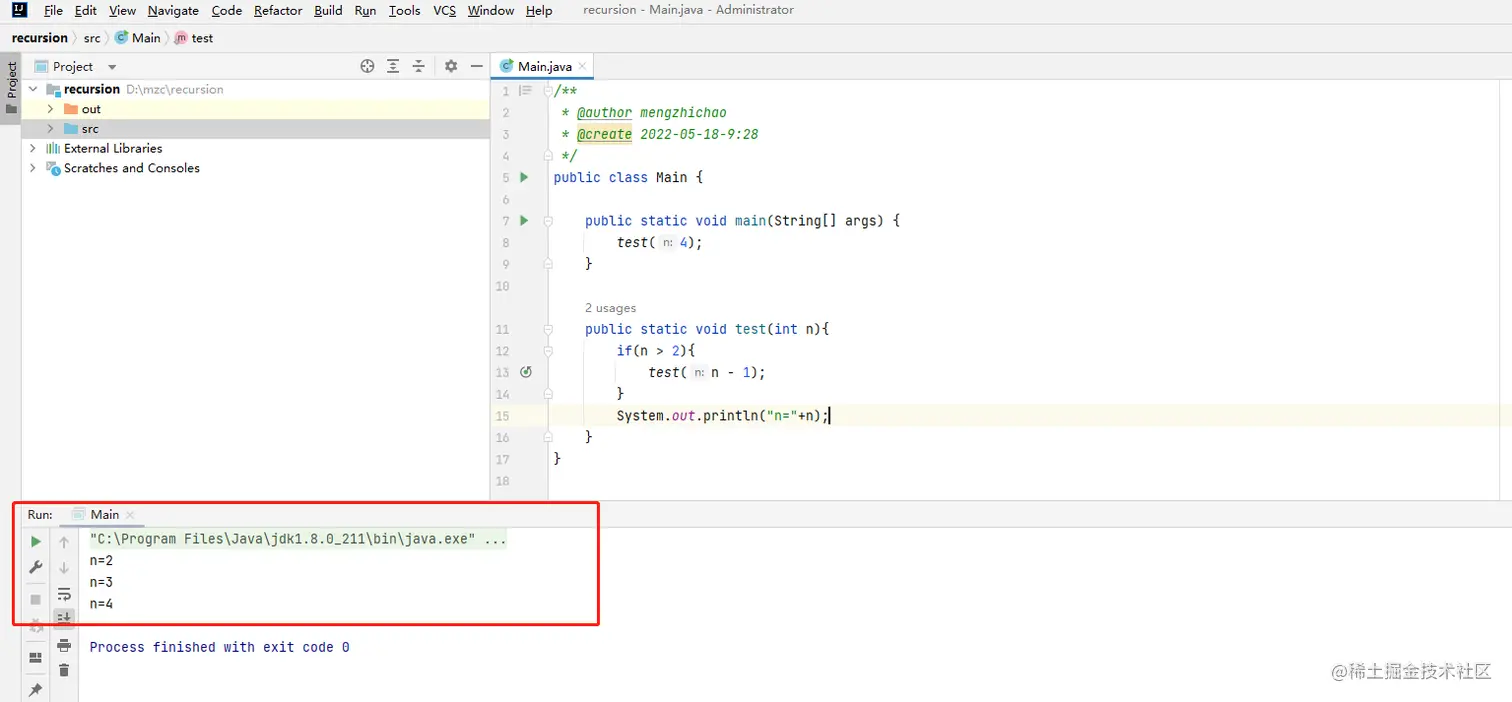Hide the Project panel with minus icon
The height and width of the screenshot is (702, 1512).
pyautogui.click(x=477, y=66)
